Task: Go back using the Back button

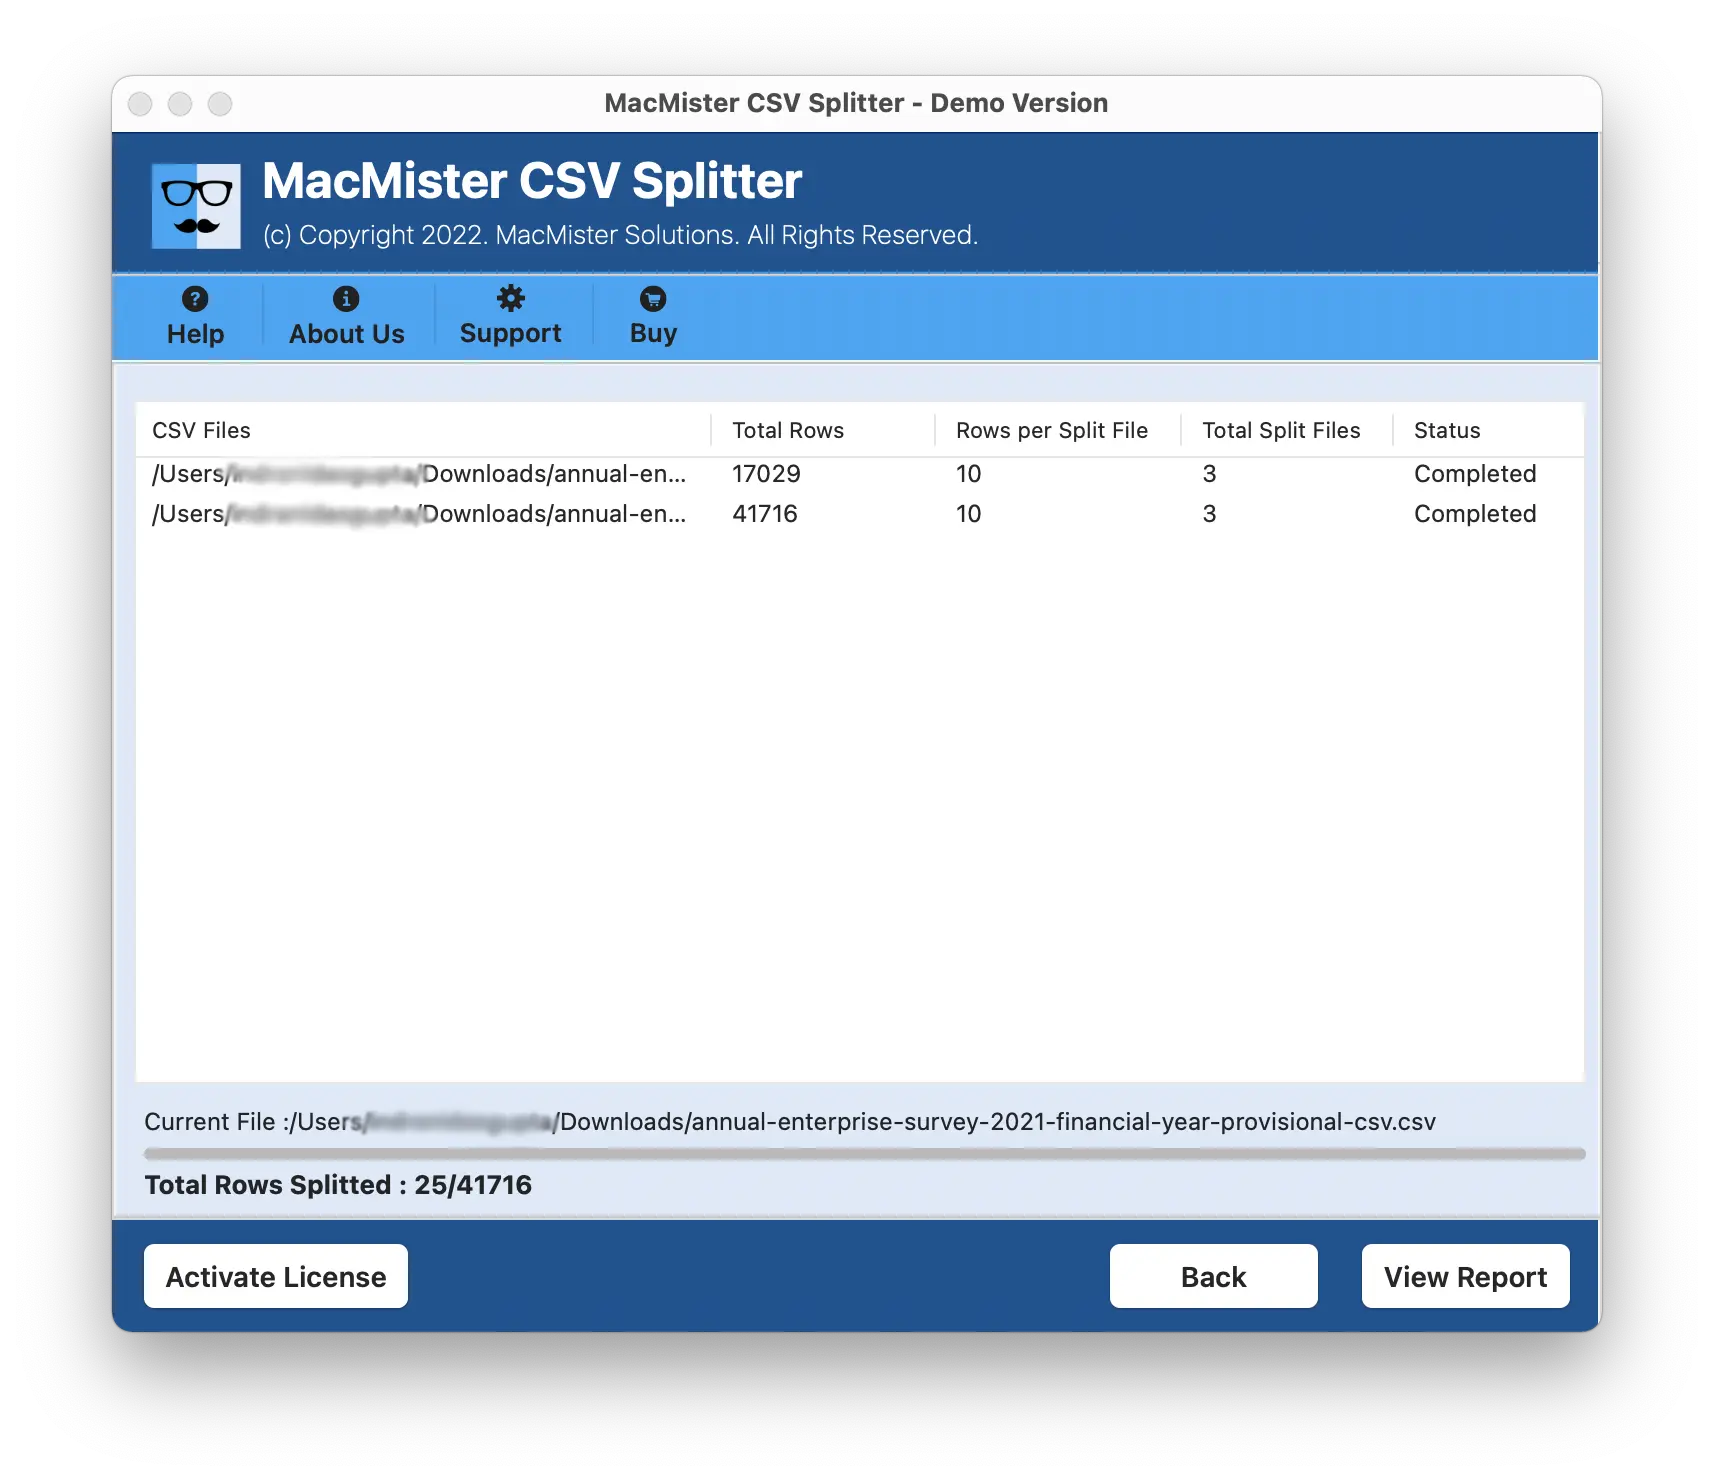Action: 1213,1276
